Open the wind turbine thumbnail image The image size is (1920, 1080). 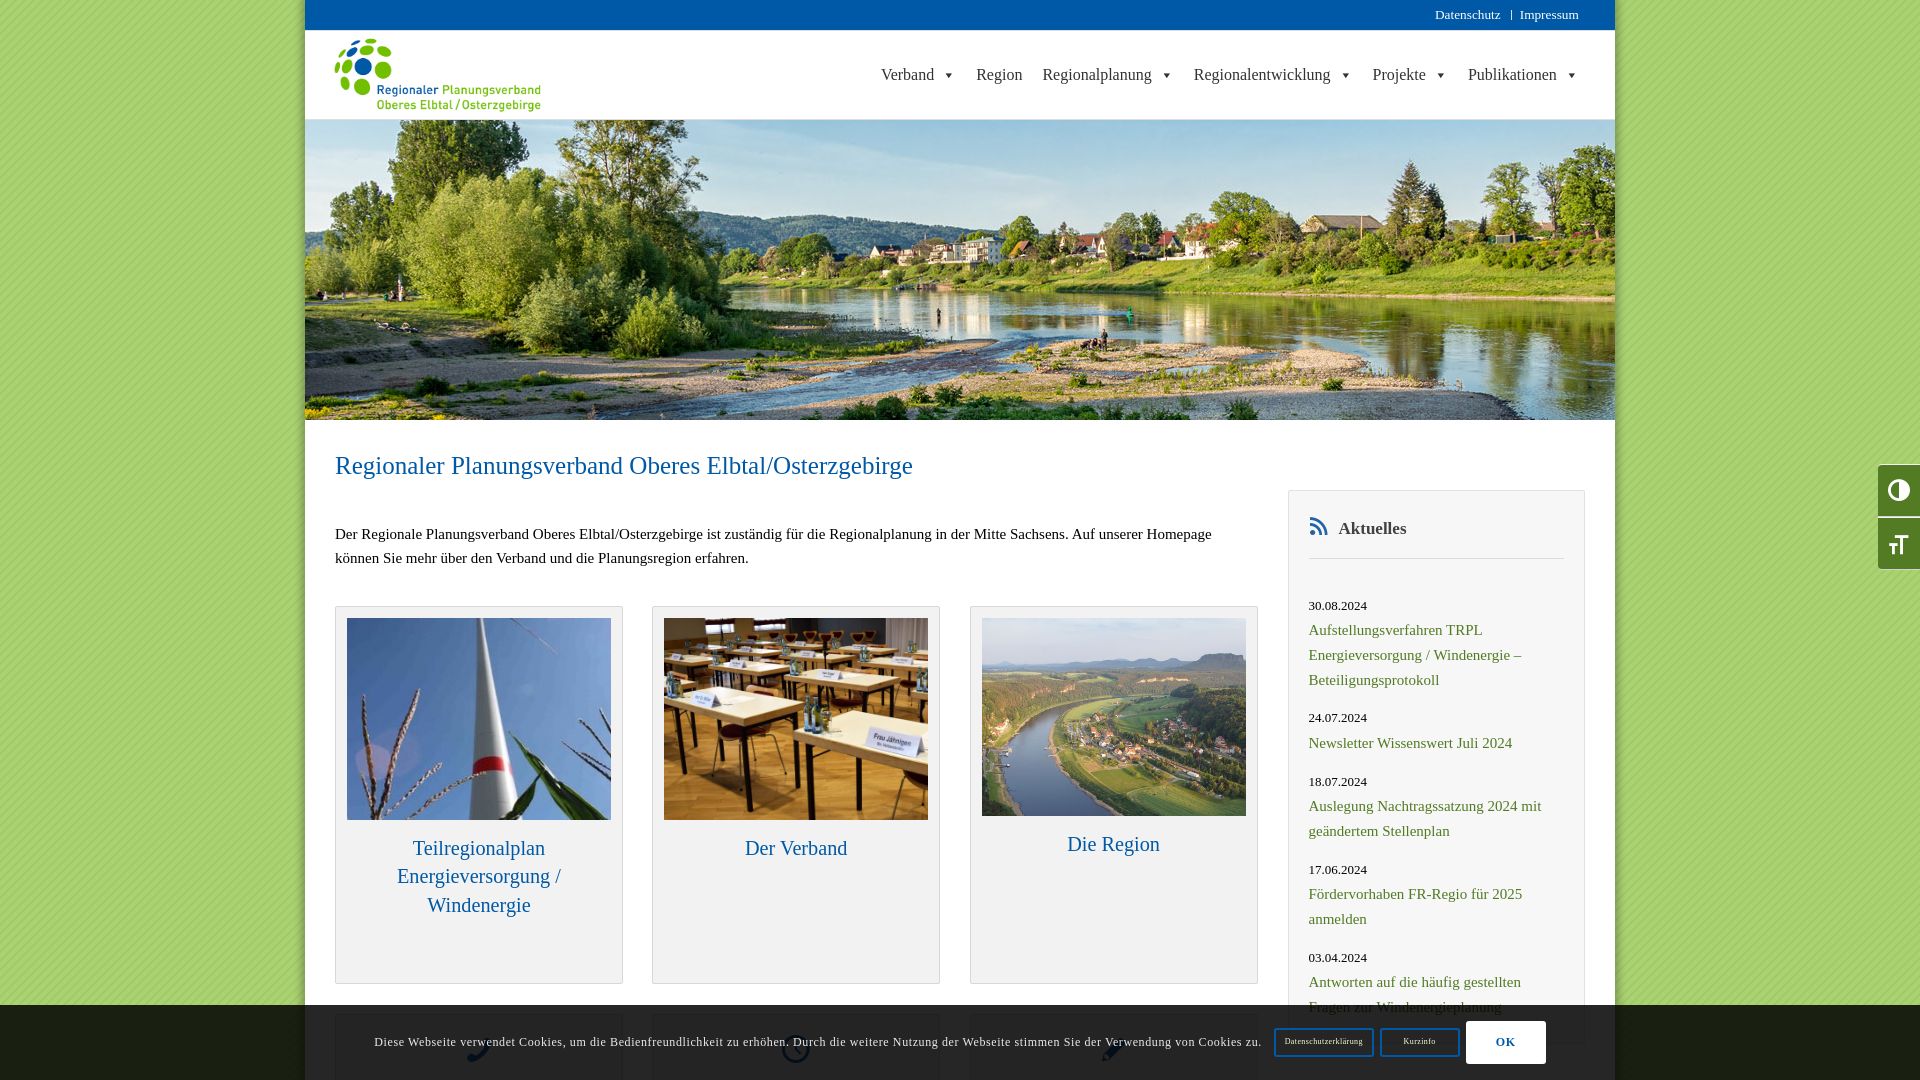coord(479,719)
